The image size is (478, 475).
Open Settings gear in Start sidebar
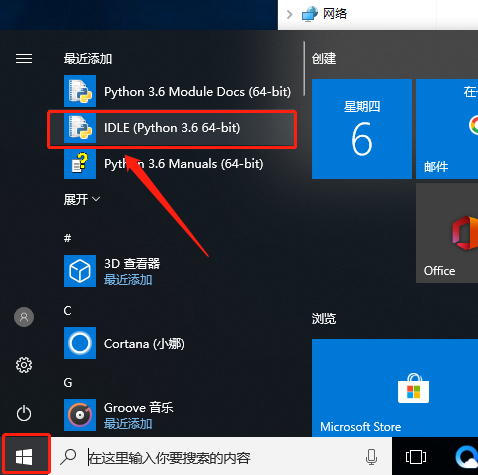(x=24, y=365)
